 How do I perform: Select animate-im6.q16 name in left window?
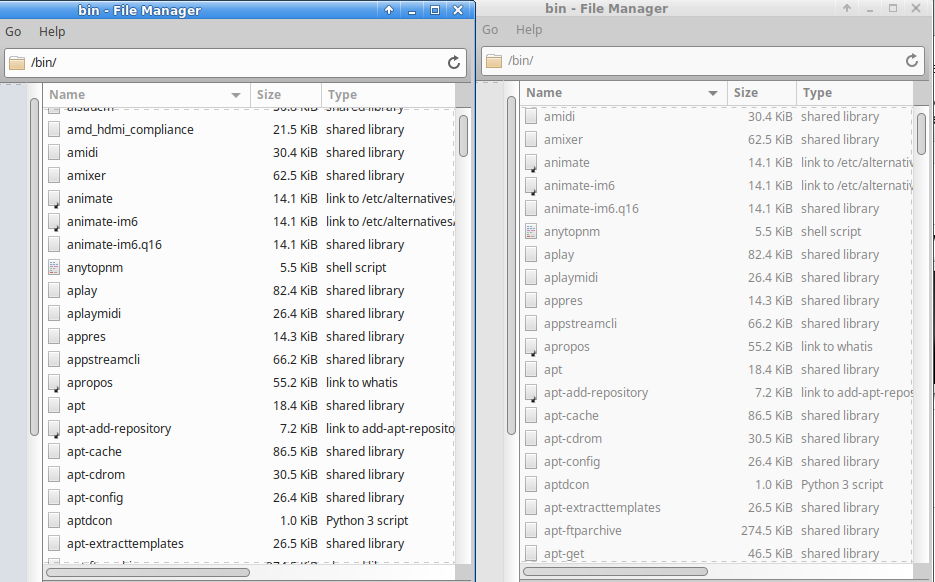coord(114,244)
